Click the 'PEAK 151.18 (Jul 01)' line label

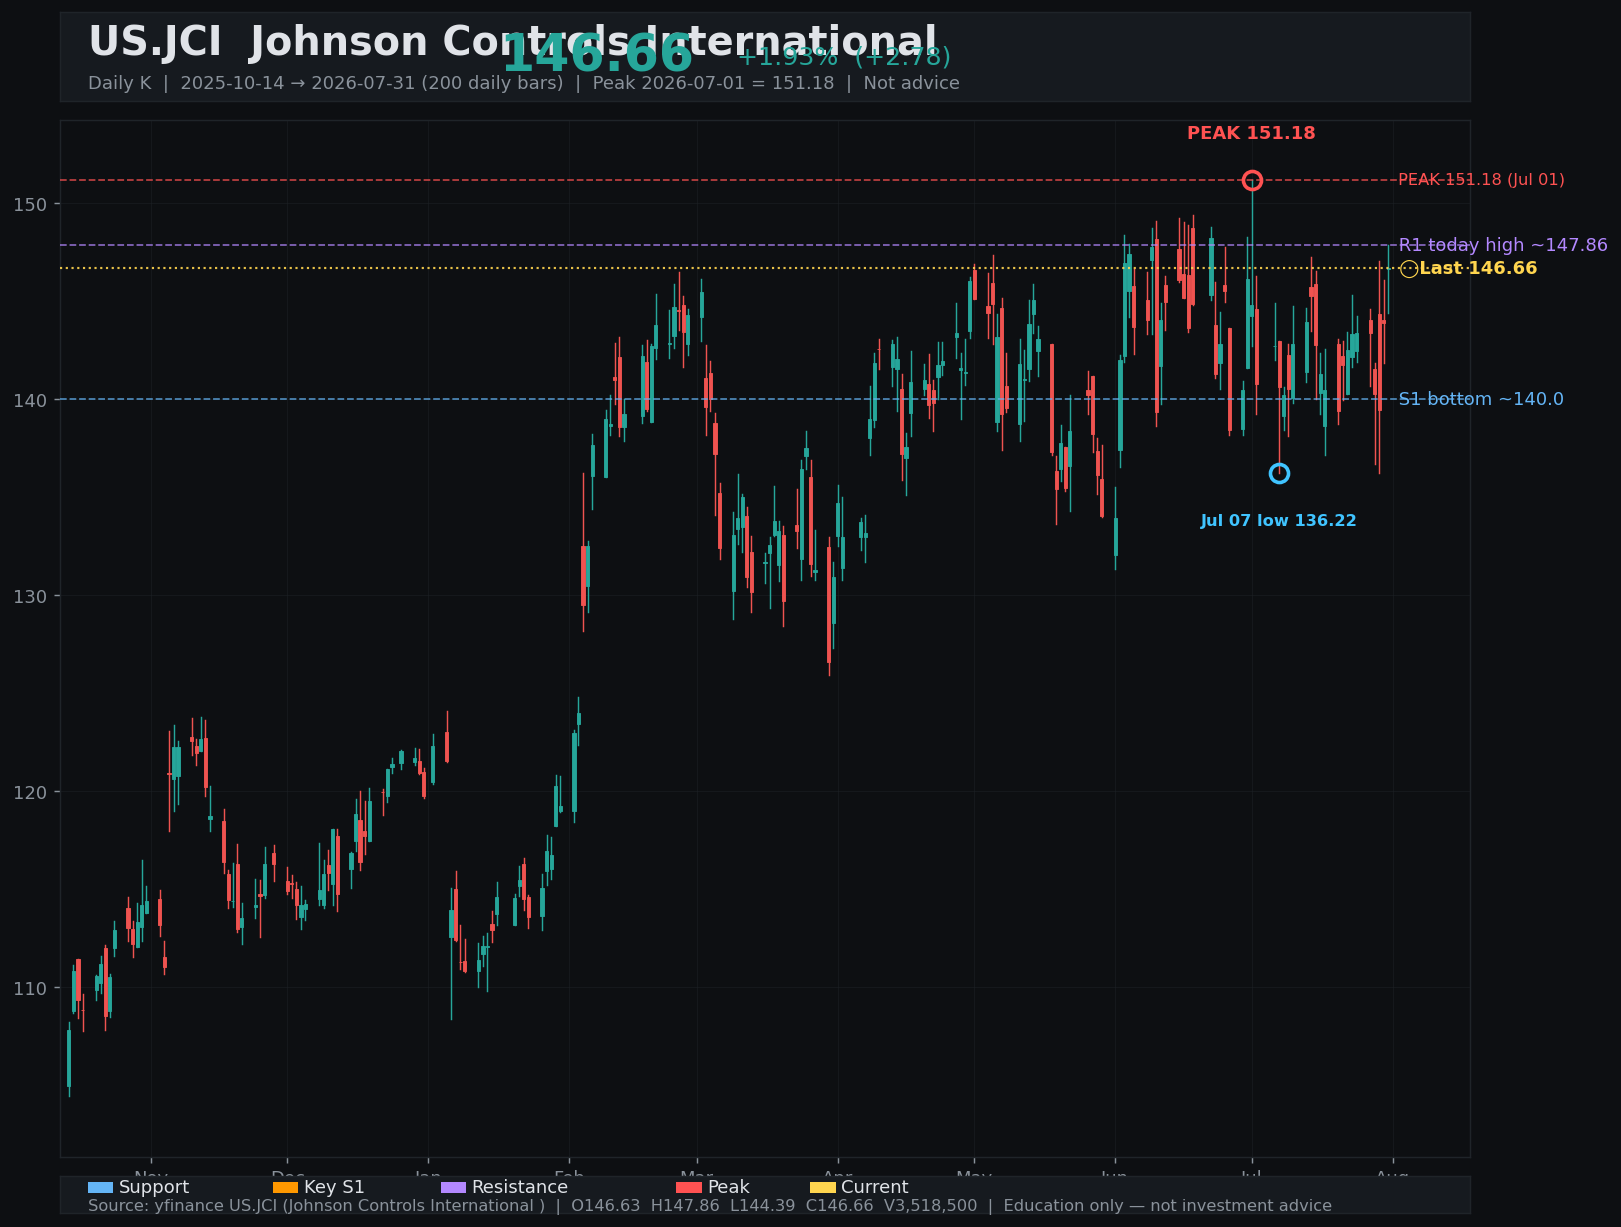[x=1481, y=180]
